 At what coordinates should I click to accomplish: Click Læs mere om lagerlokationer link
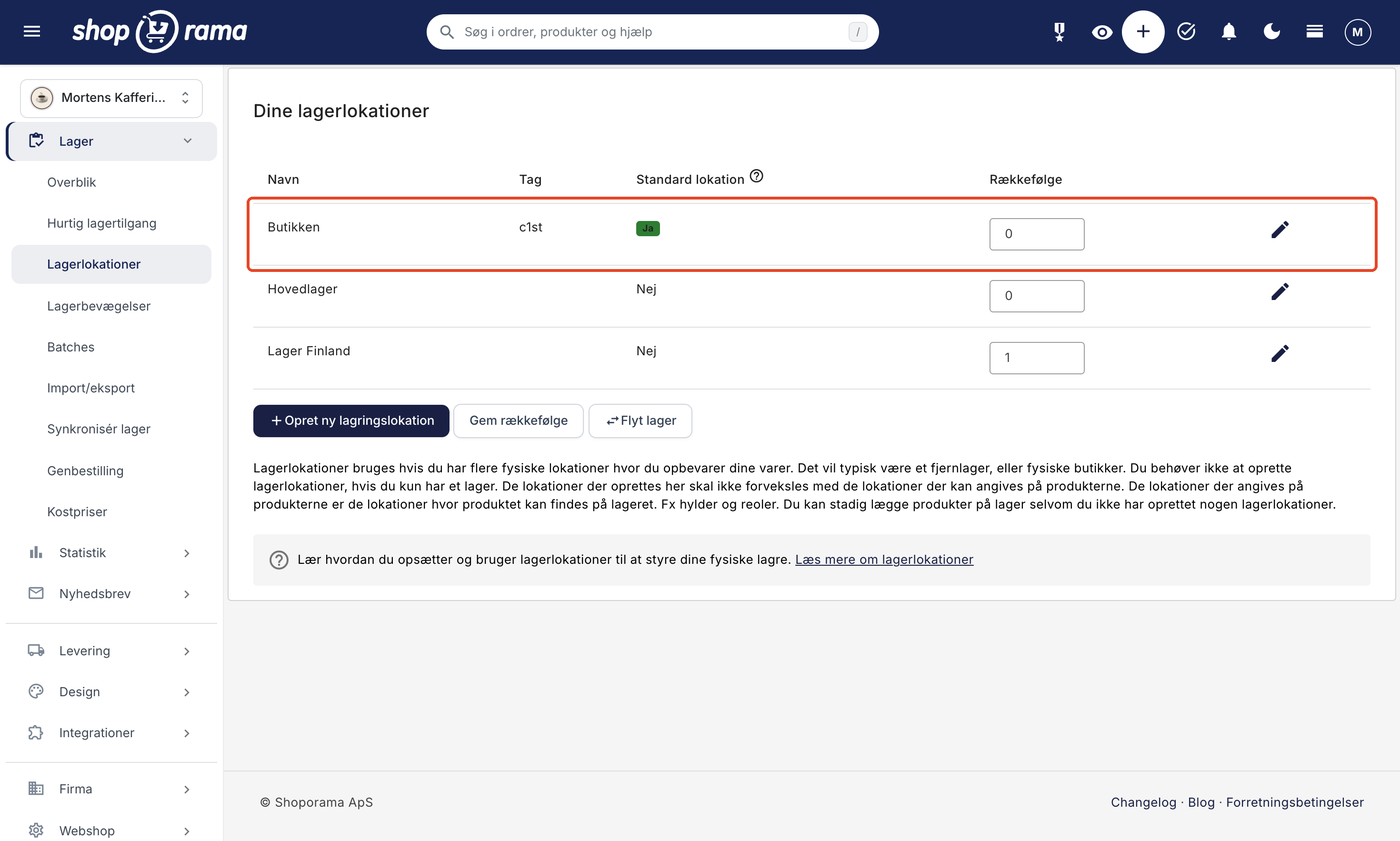(x=884, y=559)
